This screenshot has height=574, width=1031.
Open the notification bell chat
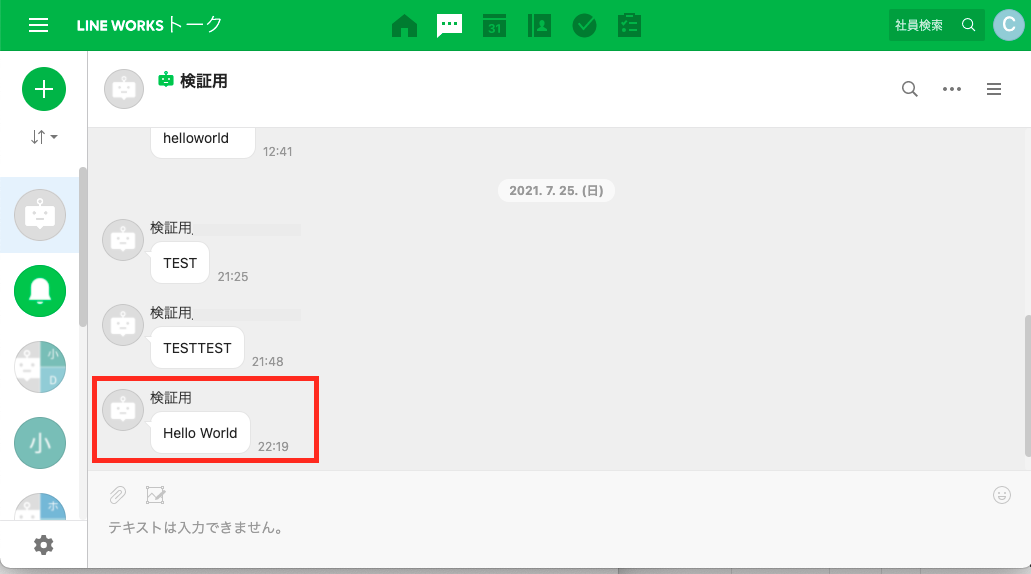pyautogui.click(x=40, y=291)
